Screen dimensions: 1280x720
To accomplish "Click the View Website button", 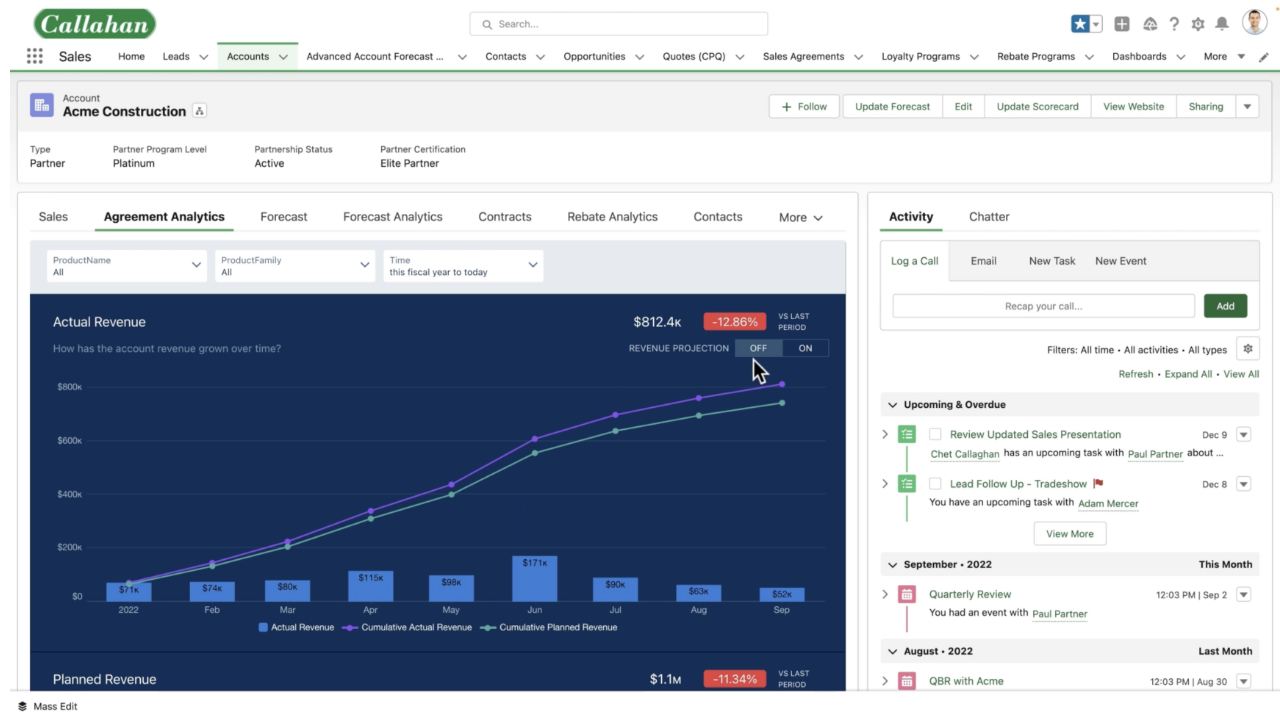I will [1133, 106].
